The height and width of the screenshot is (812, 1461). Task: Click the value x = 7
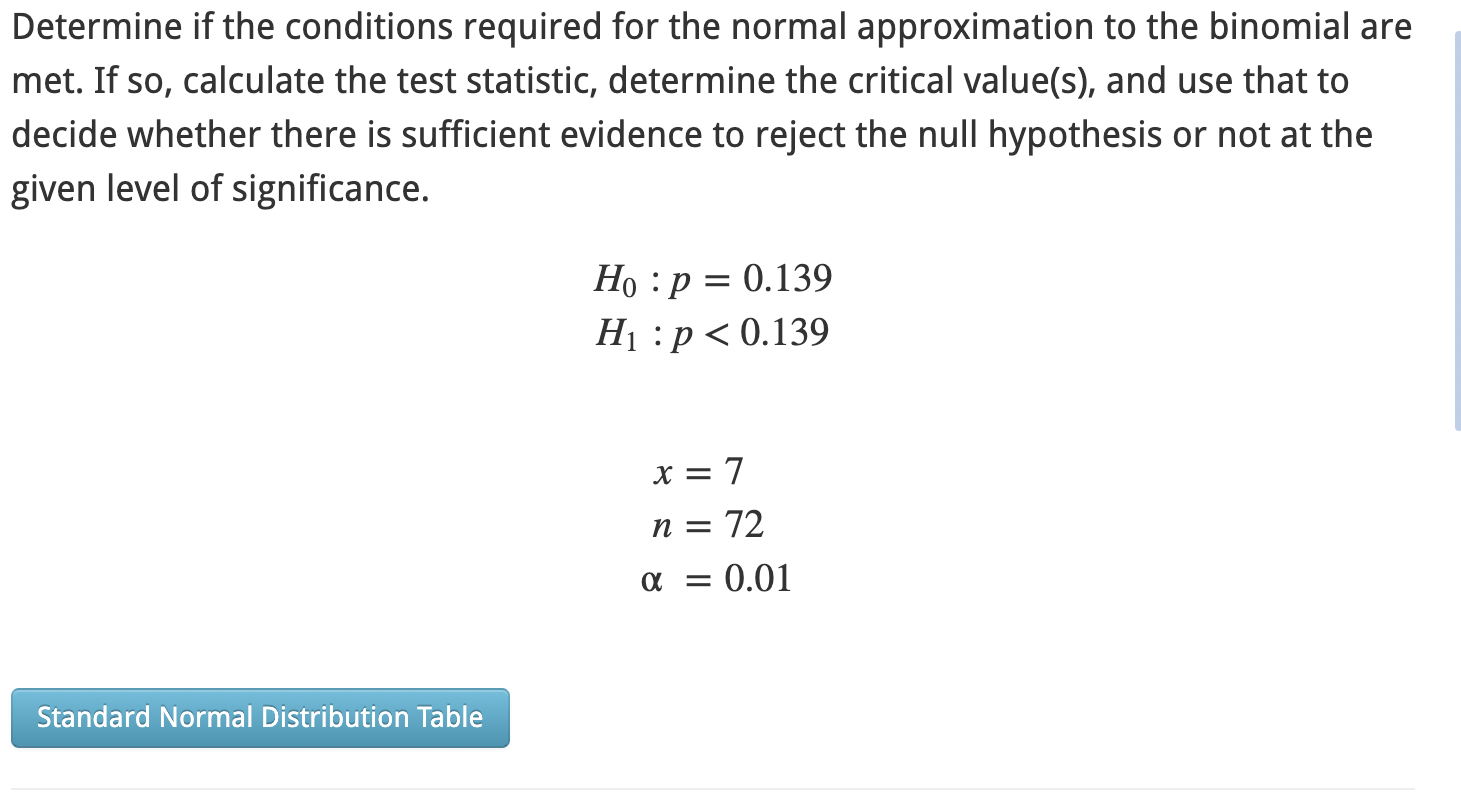[698, 471]
